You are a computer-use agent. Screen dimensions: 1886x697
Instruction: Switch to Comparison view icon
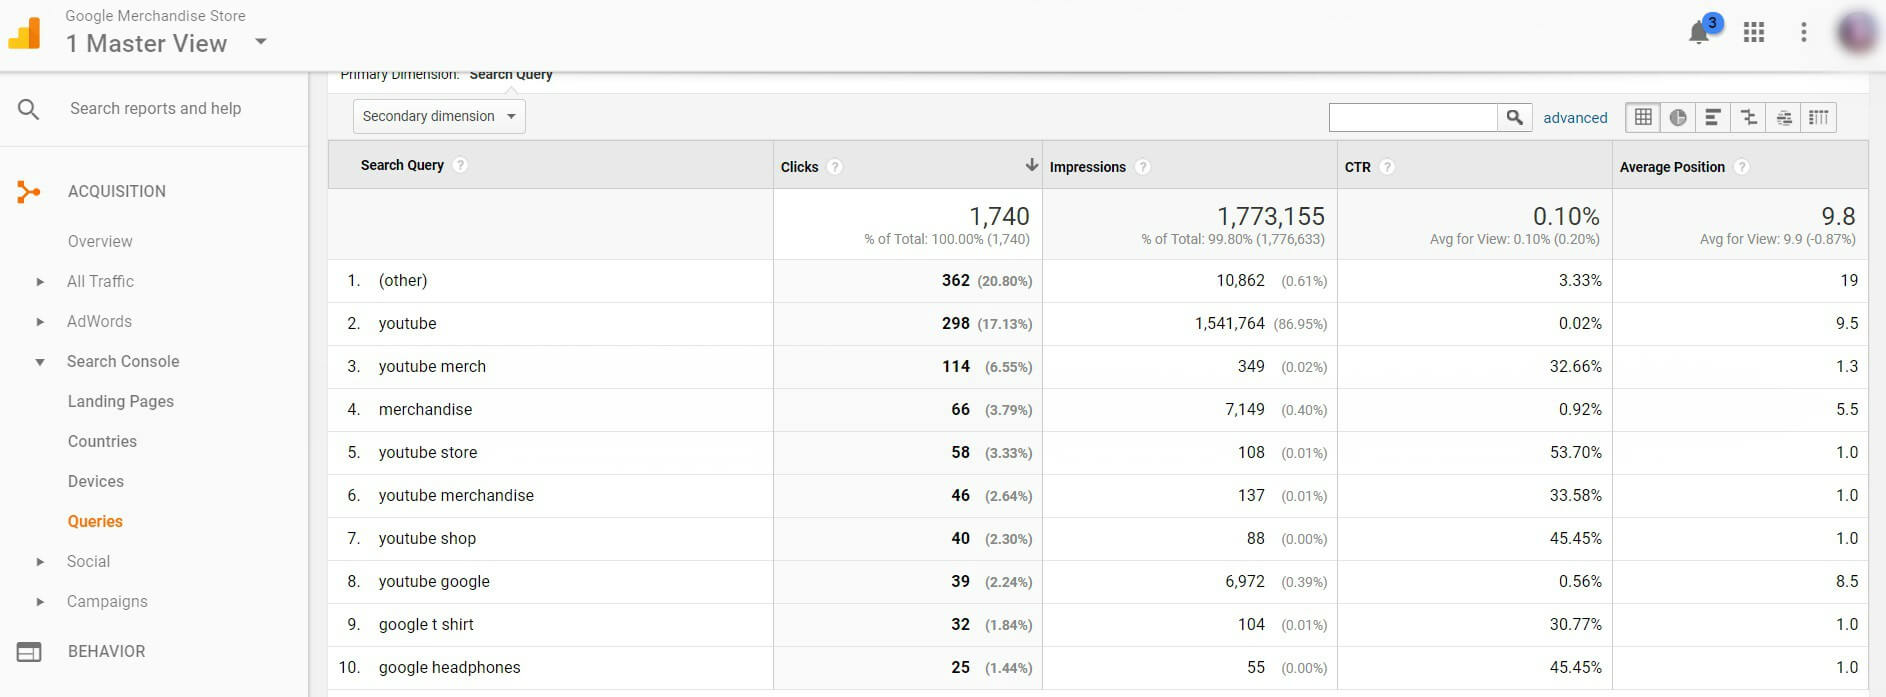(1749, 117)
